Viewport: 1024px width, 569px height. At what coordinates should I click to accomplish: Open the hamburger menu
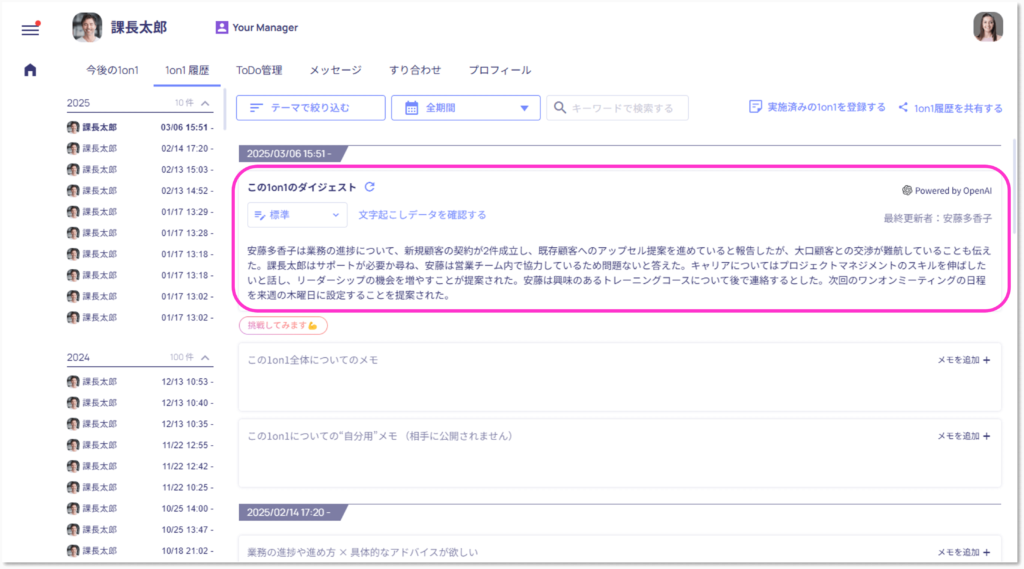pos(30,29)
